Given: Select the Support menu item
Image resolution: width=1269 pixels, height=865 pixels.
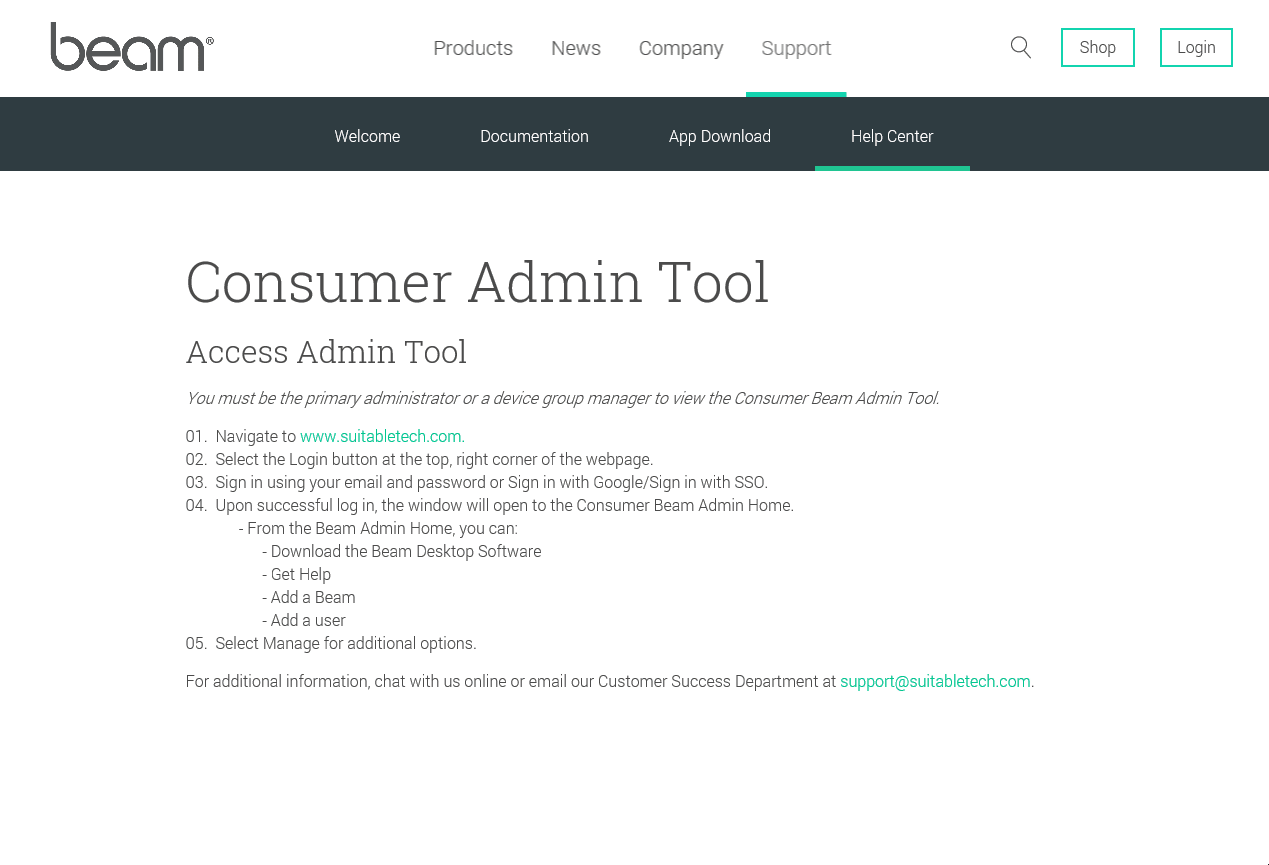Looking at the screenshot, I should (796, 48).
